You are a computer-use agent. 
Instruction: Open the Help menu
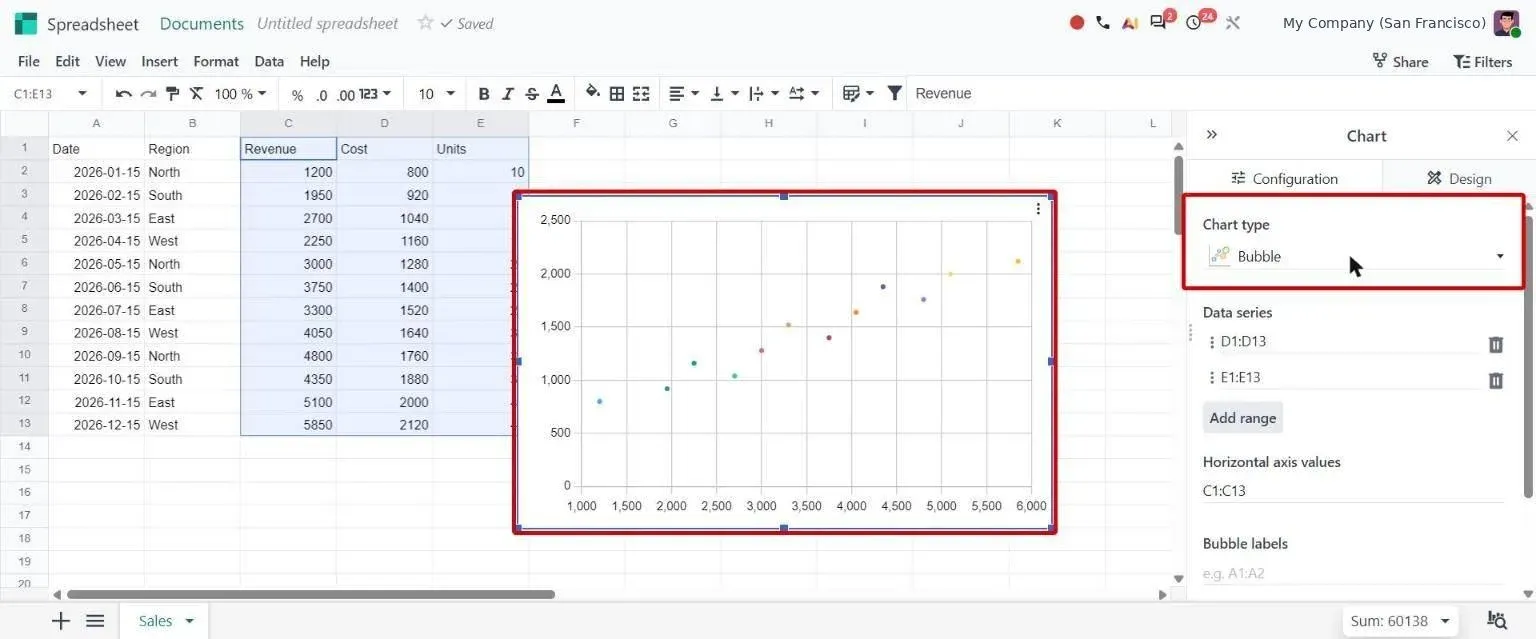click(x=314, y=61)
